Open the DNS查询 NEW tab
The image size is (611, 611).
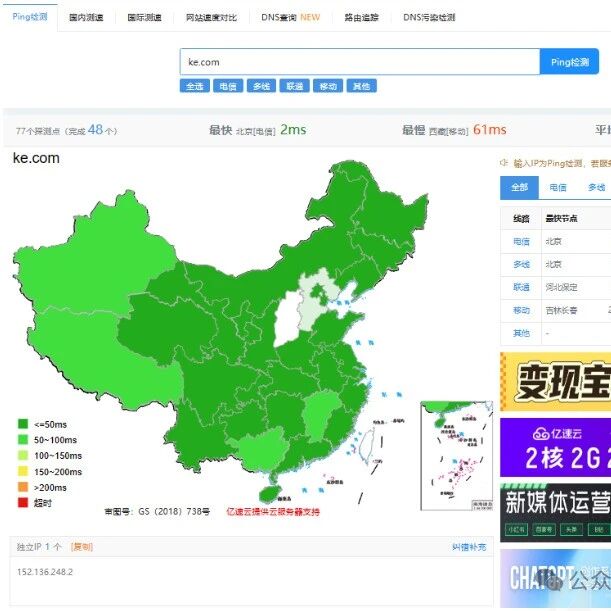(291, 18)
